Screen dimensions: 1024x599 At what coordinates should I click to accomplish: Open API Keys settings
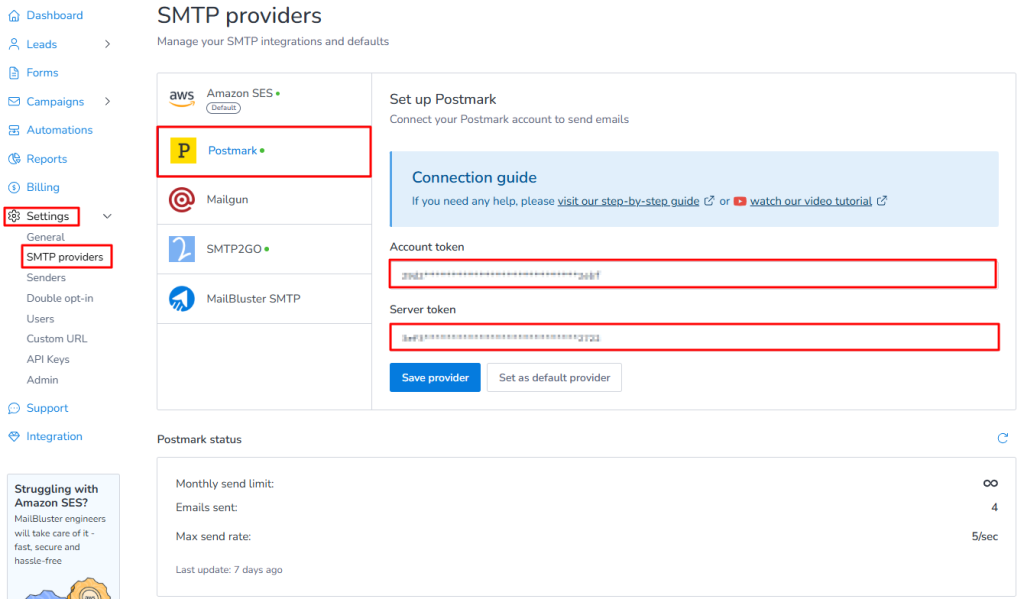point(48,359)
